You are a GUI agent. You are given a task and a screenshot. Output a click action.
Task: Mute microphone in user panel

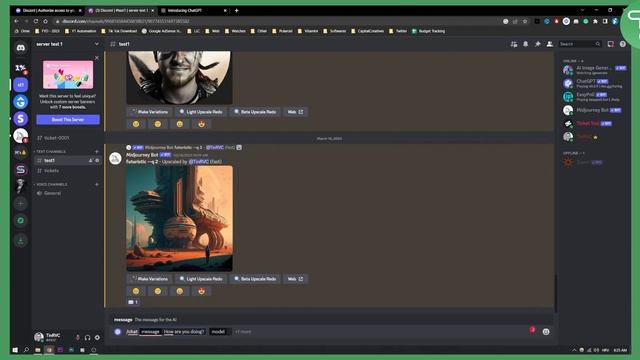[x=78, y=338]
